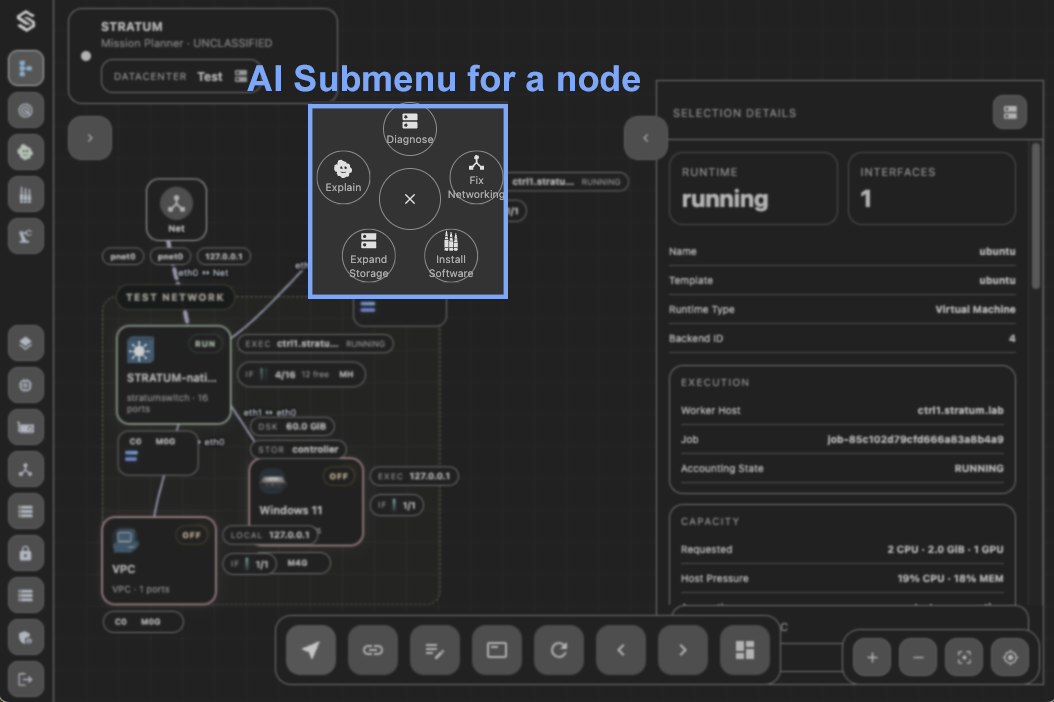Screen dimensions: 1054x702
Task: Collapse the Selection Details panel chevron
Action: pos(646,138)
